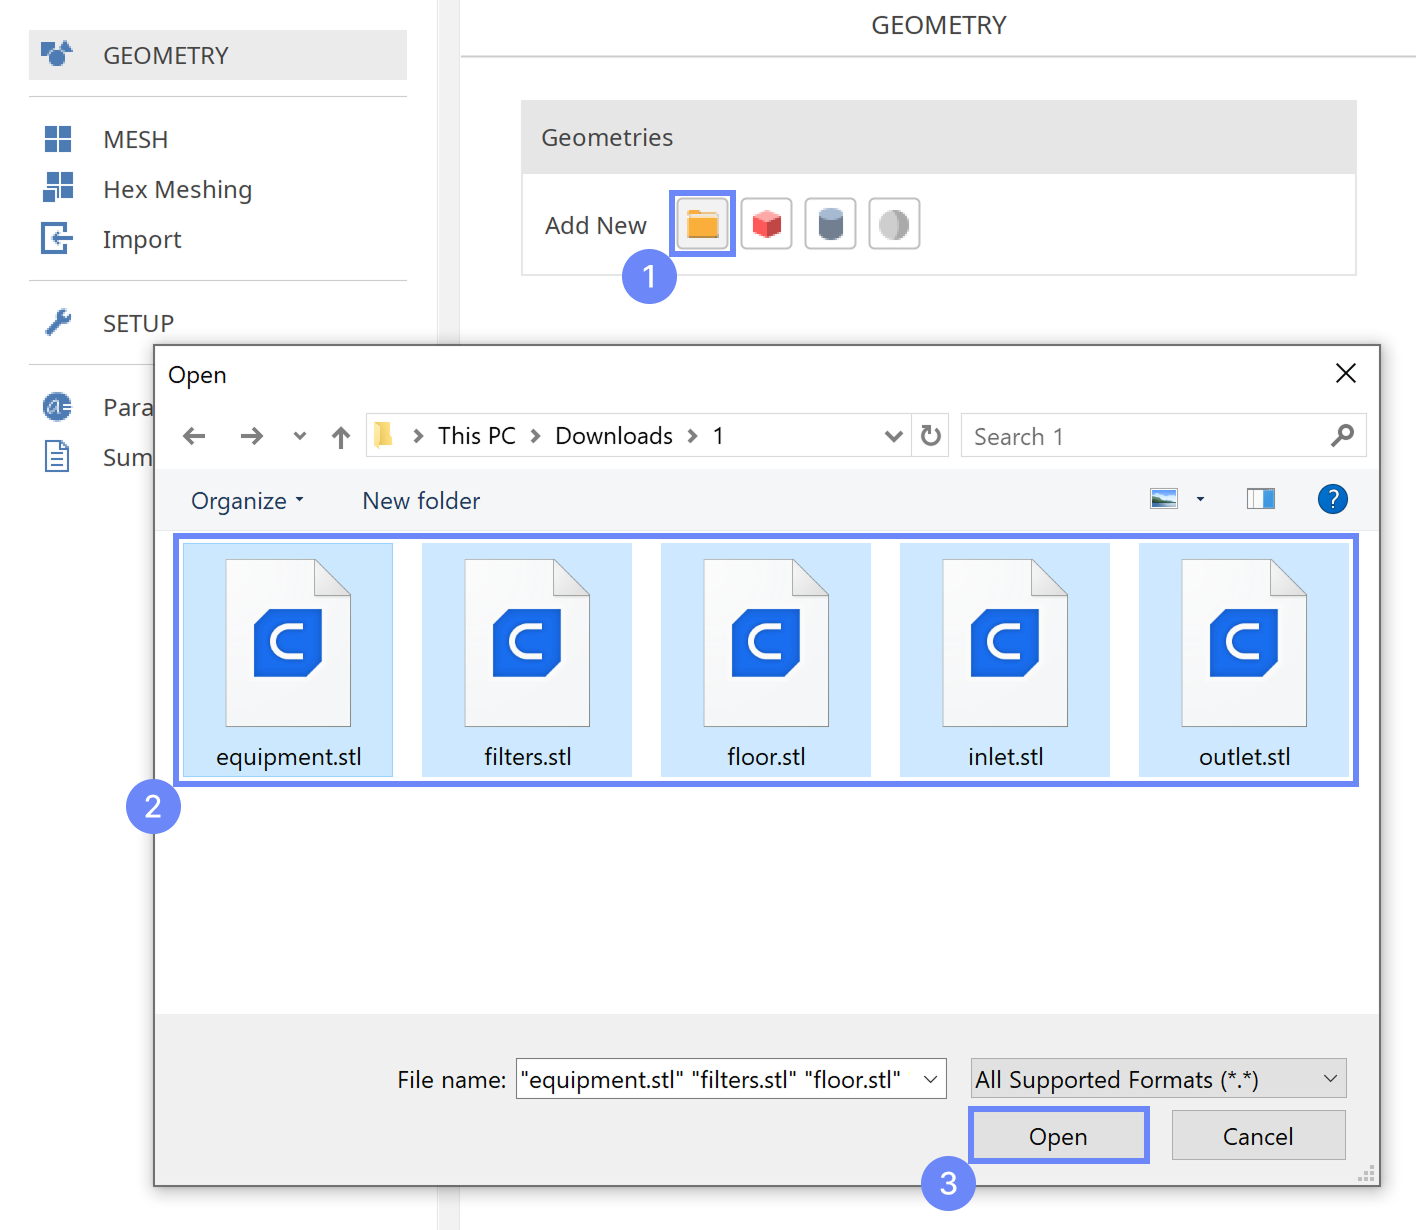Add a new red box geometry
Viewport: 1416px width, 1230px height.
coord(766,224)
